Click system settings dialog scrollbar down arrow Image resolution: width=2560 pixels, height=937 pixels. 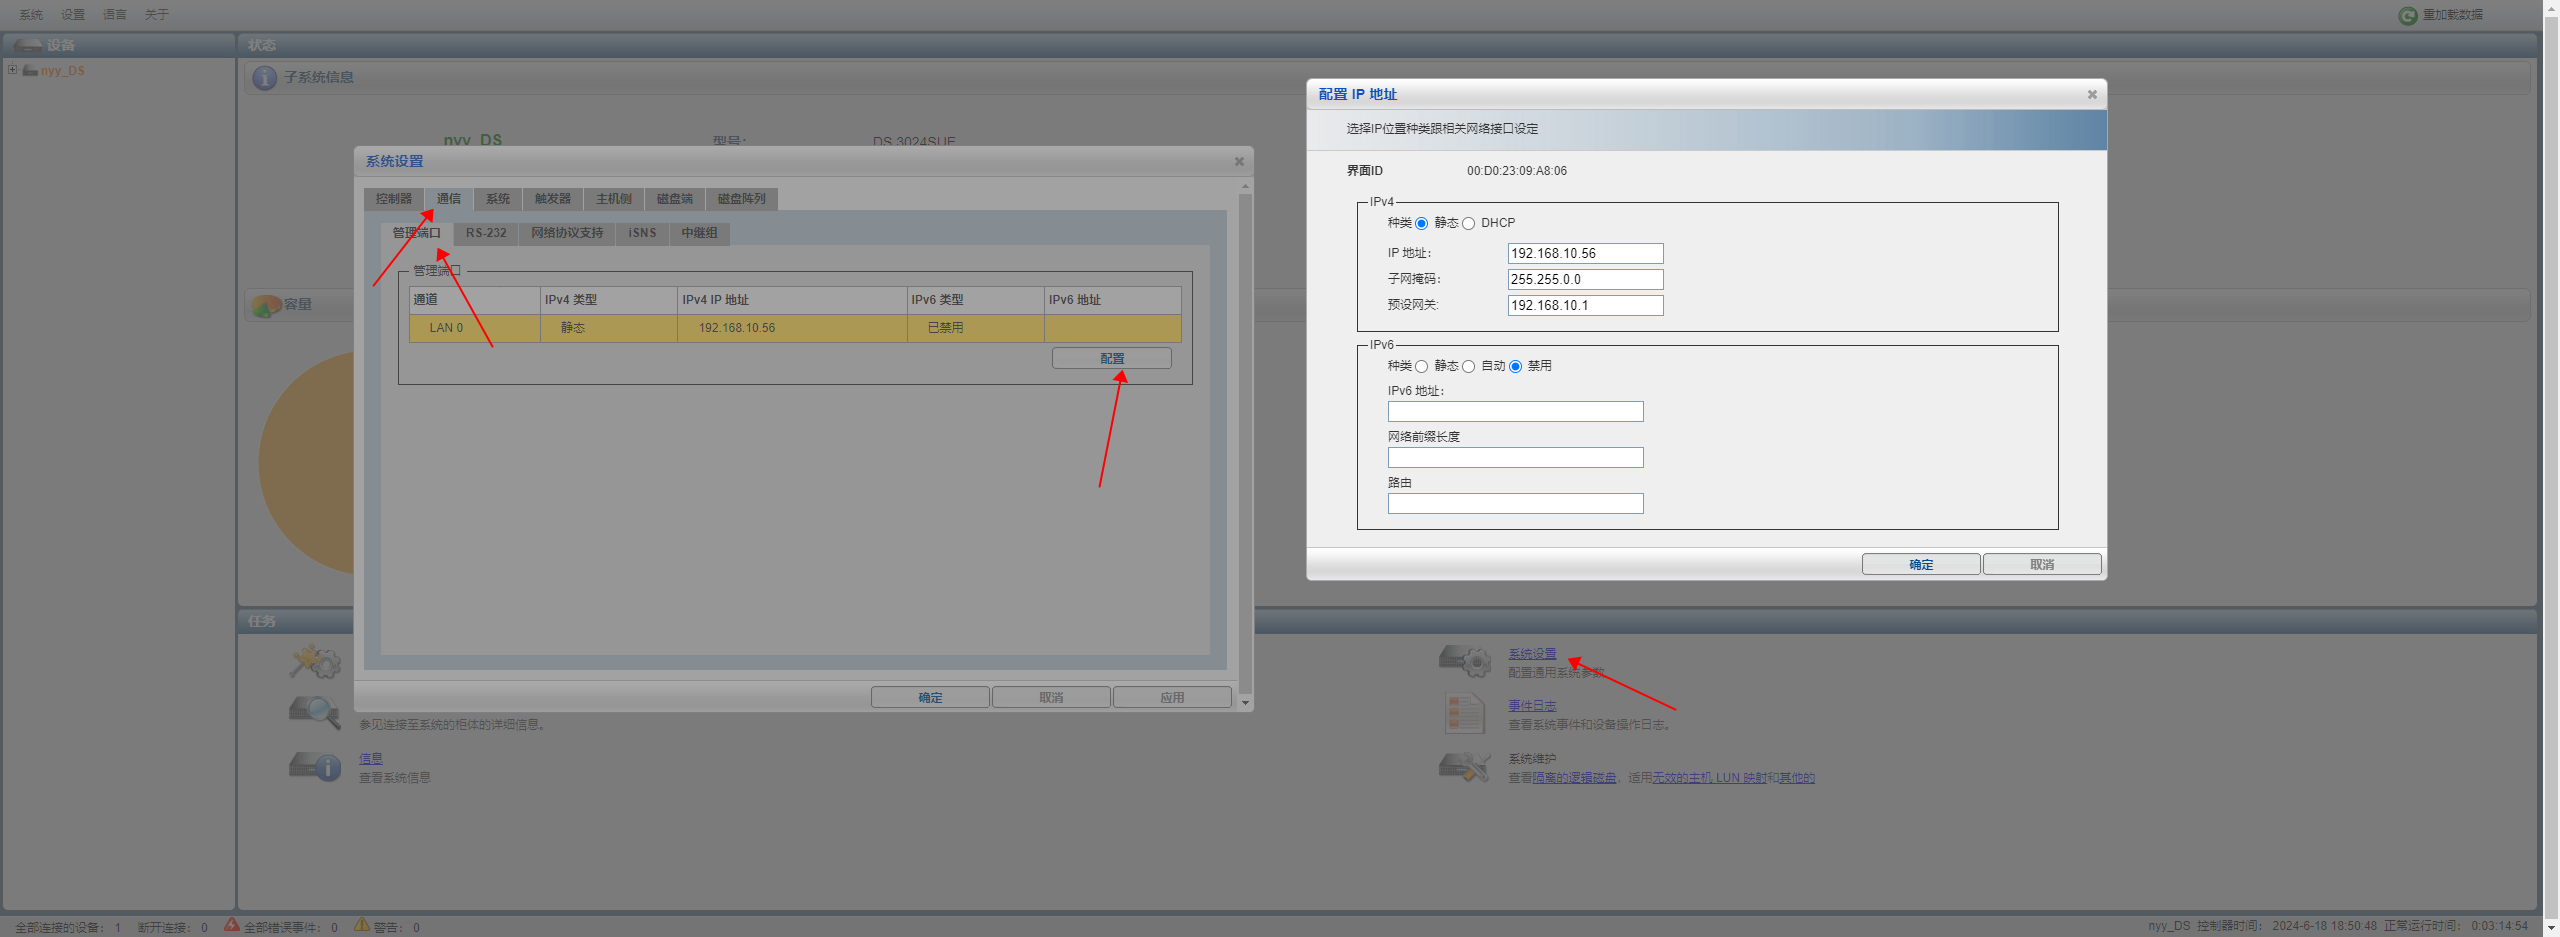1245,703
